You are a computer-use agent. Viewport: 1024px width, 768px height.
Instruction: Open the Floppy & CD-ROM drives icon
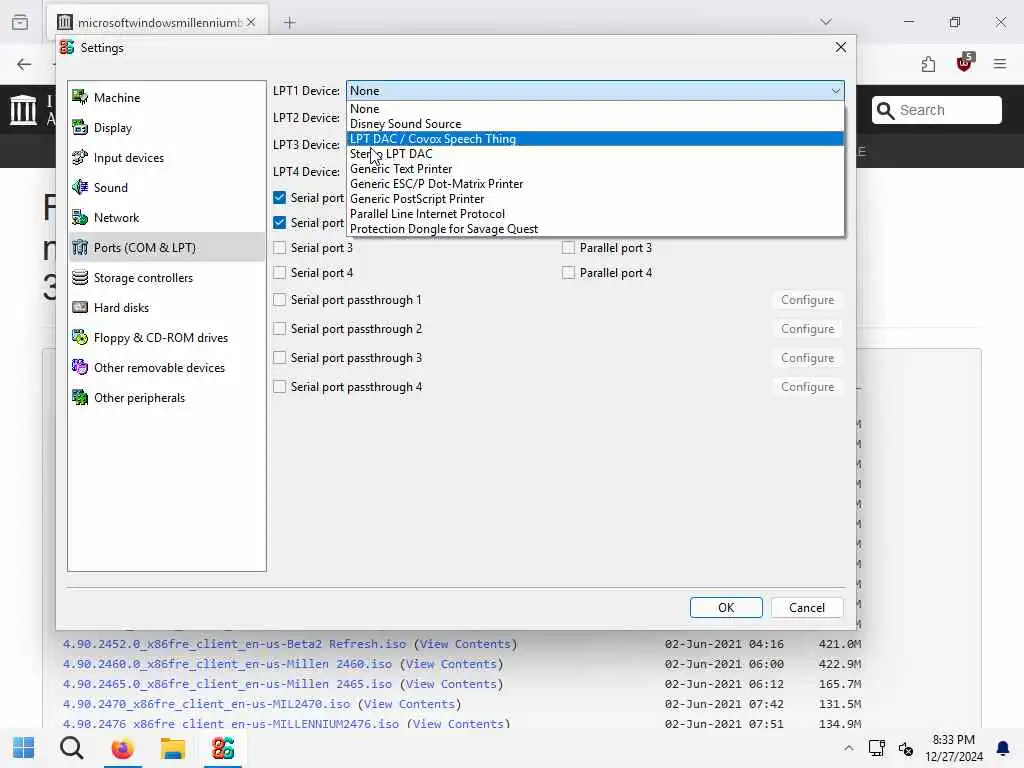[x=80, y=338]
